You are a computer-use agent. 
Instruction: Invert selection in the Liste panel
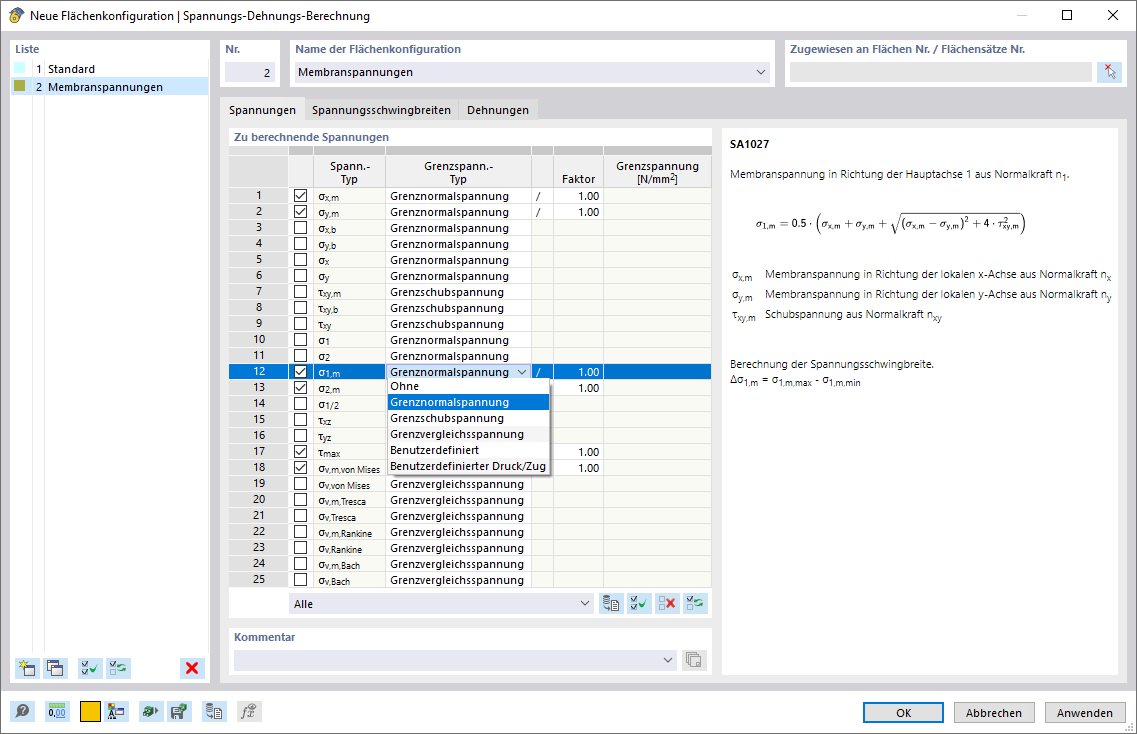click(x=118, y=668)
